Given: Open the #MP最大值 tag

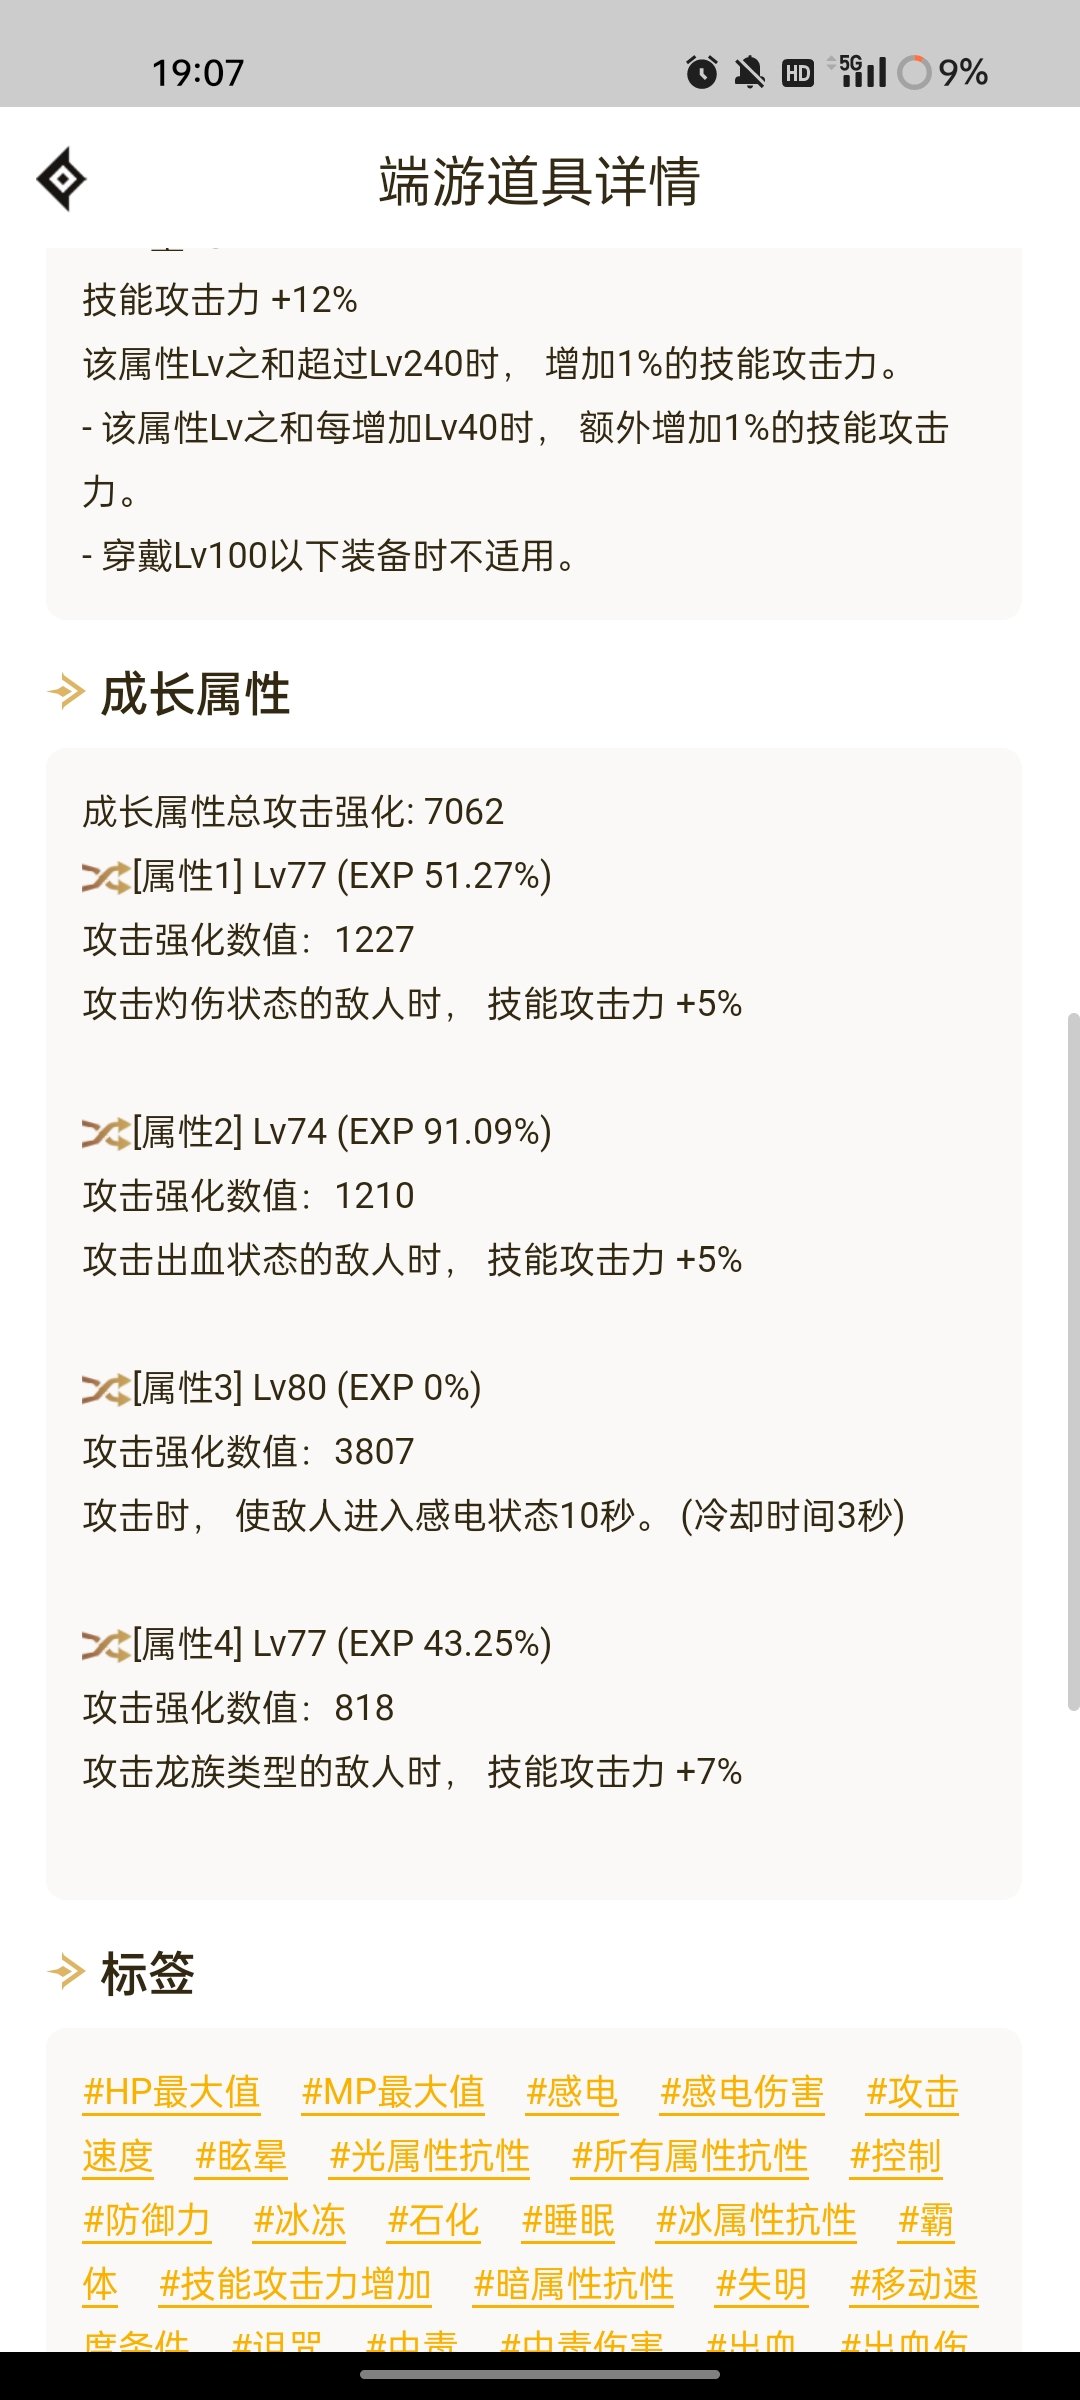Looking at the screenshot, I should [393, 2092].
